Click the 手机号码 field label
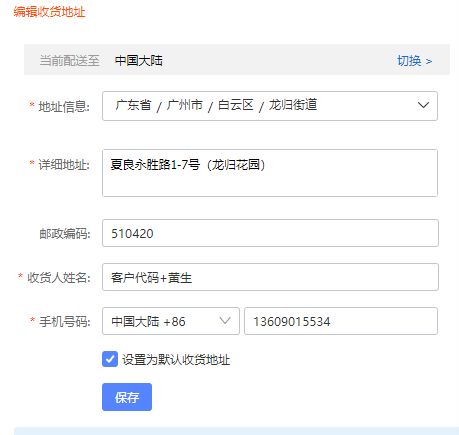This screenshot has height=435, width=459. pos(65,322)
